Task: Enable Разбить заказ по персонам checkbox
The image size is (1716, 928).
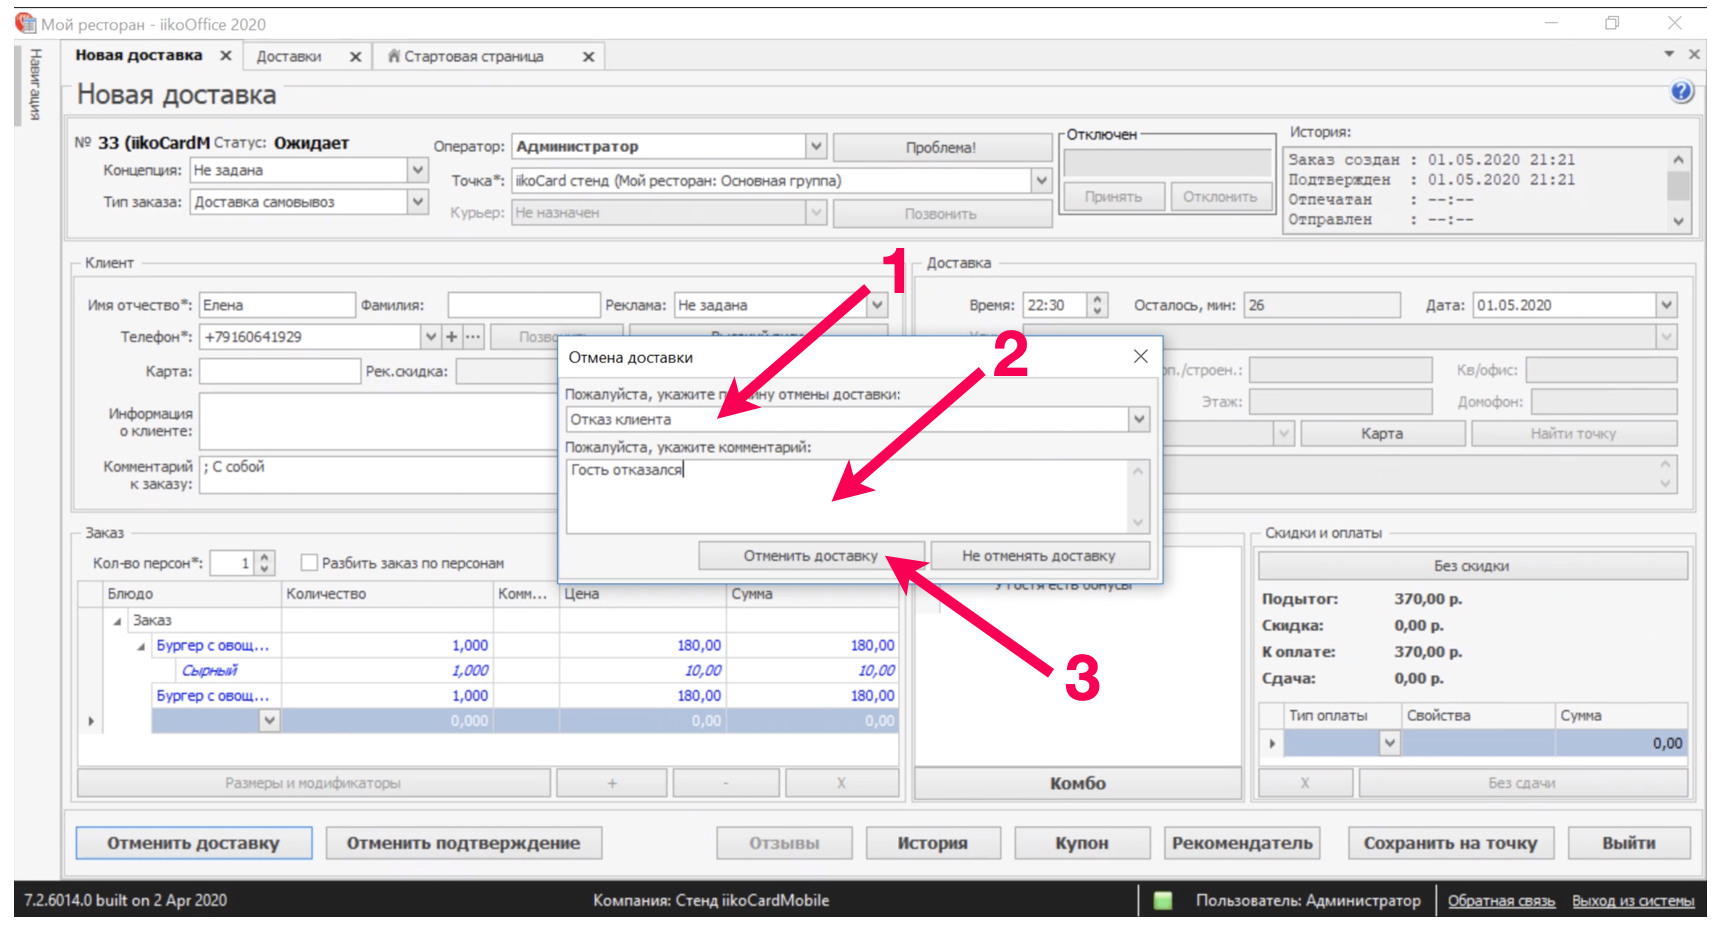Action: coord(310,563)
